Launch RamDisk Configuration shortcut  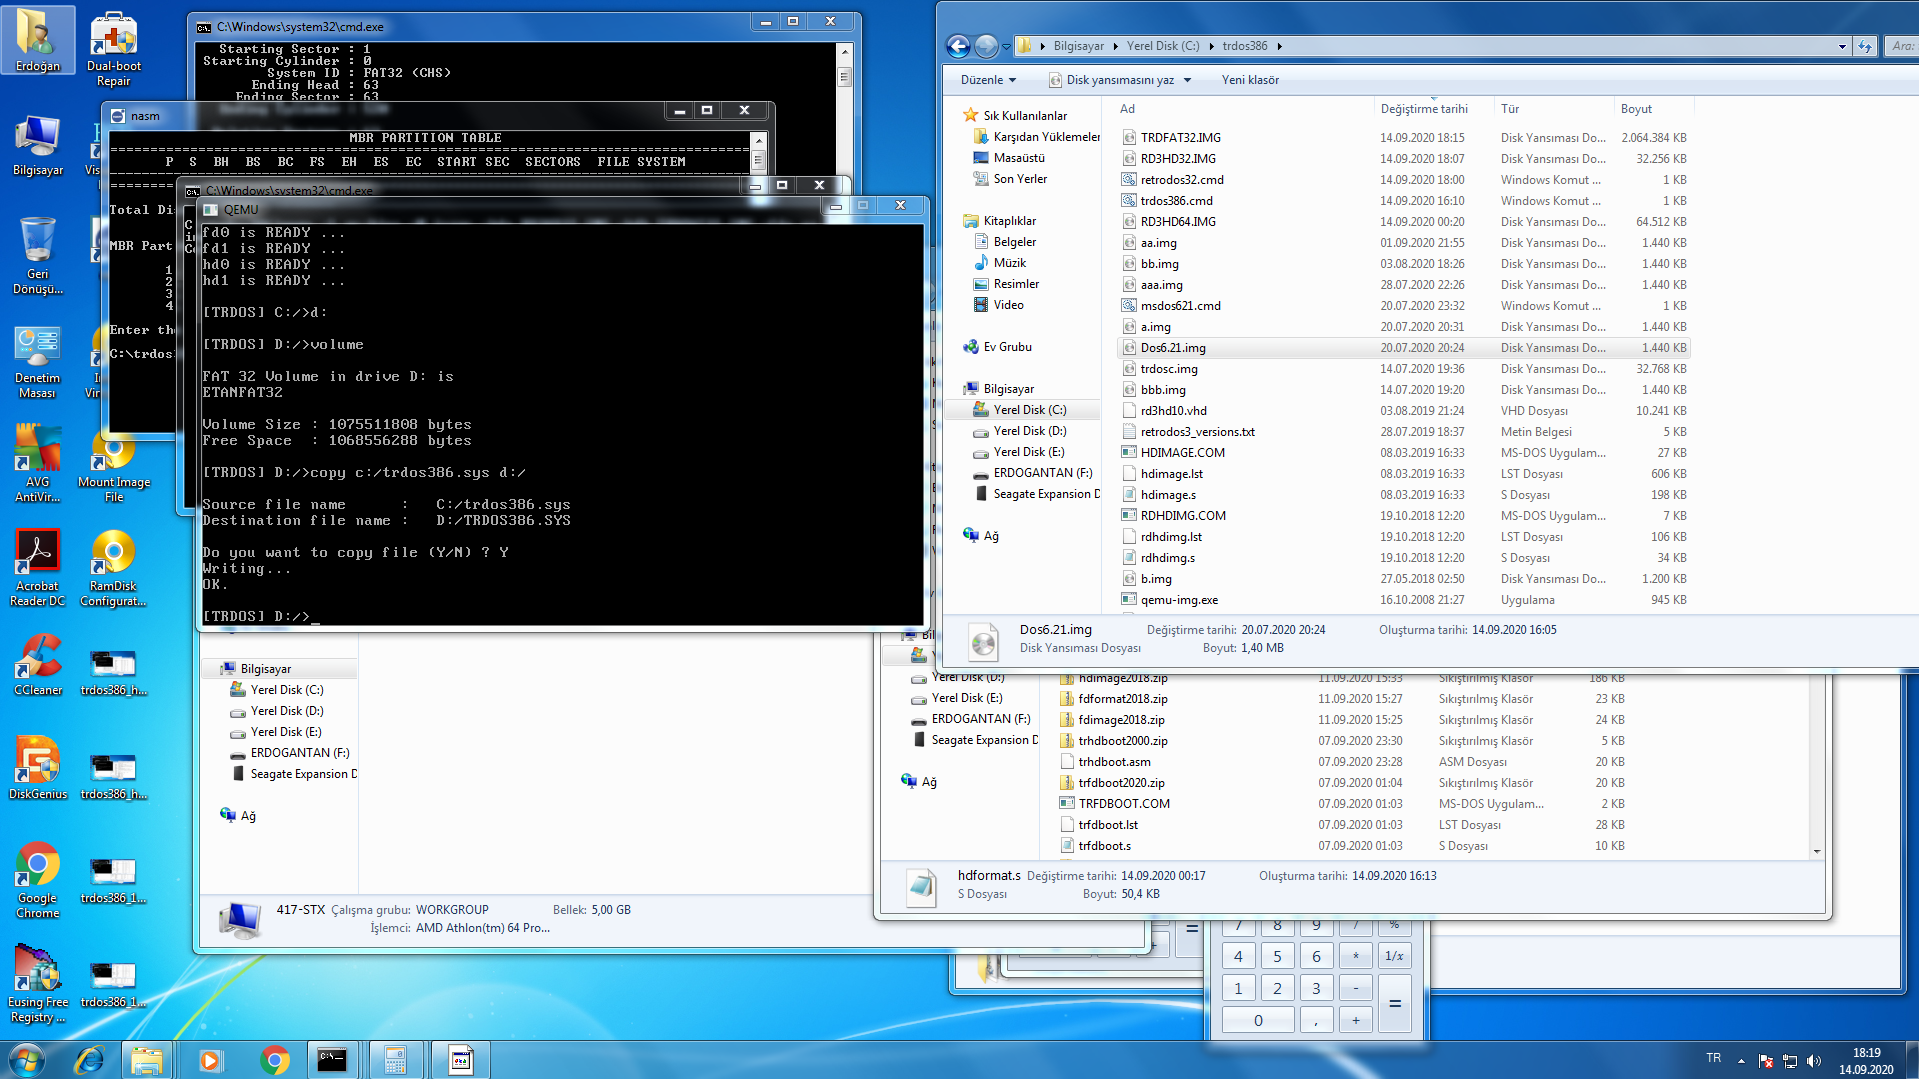pyautogui.click(x=114, y=568)
